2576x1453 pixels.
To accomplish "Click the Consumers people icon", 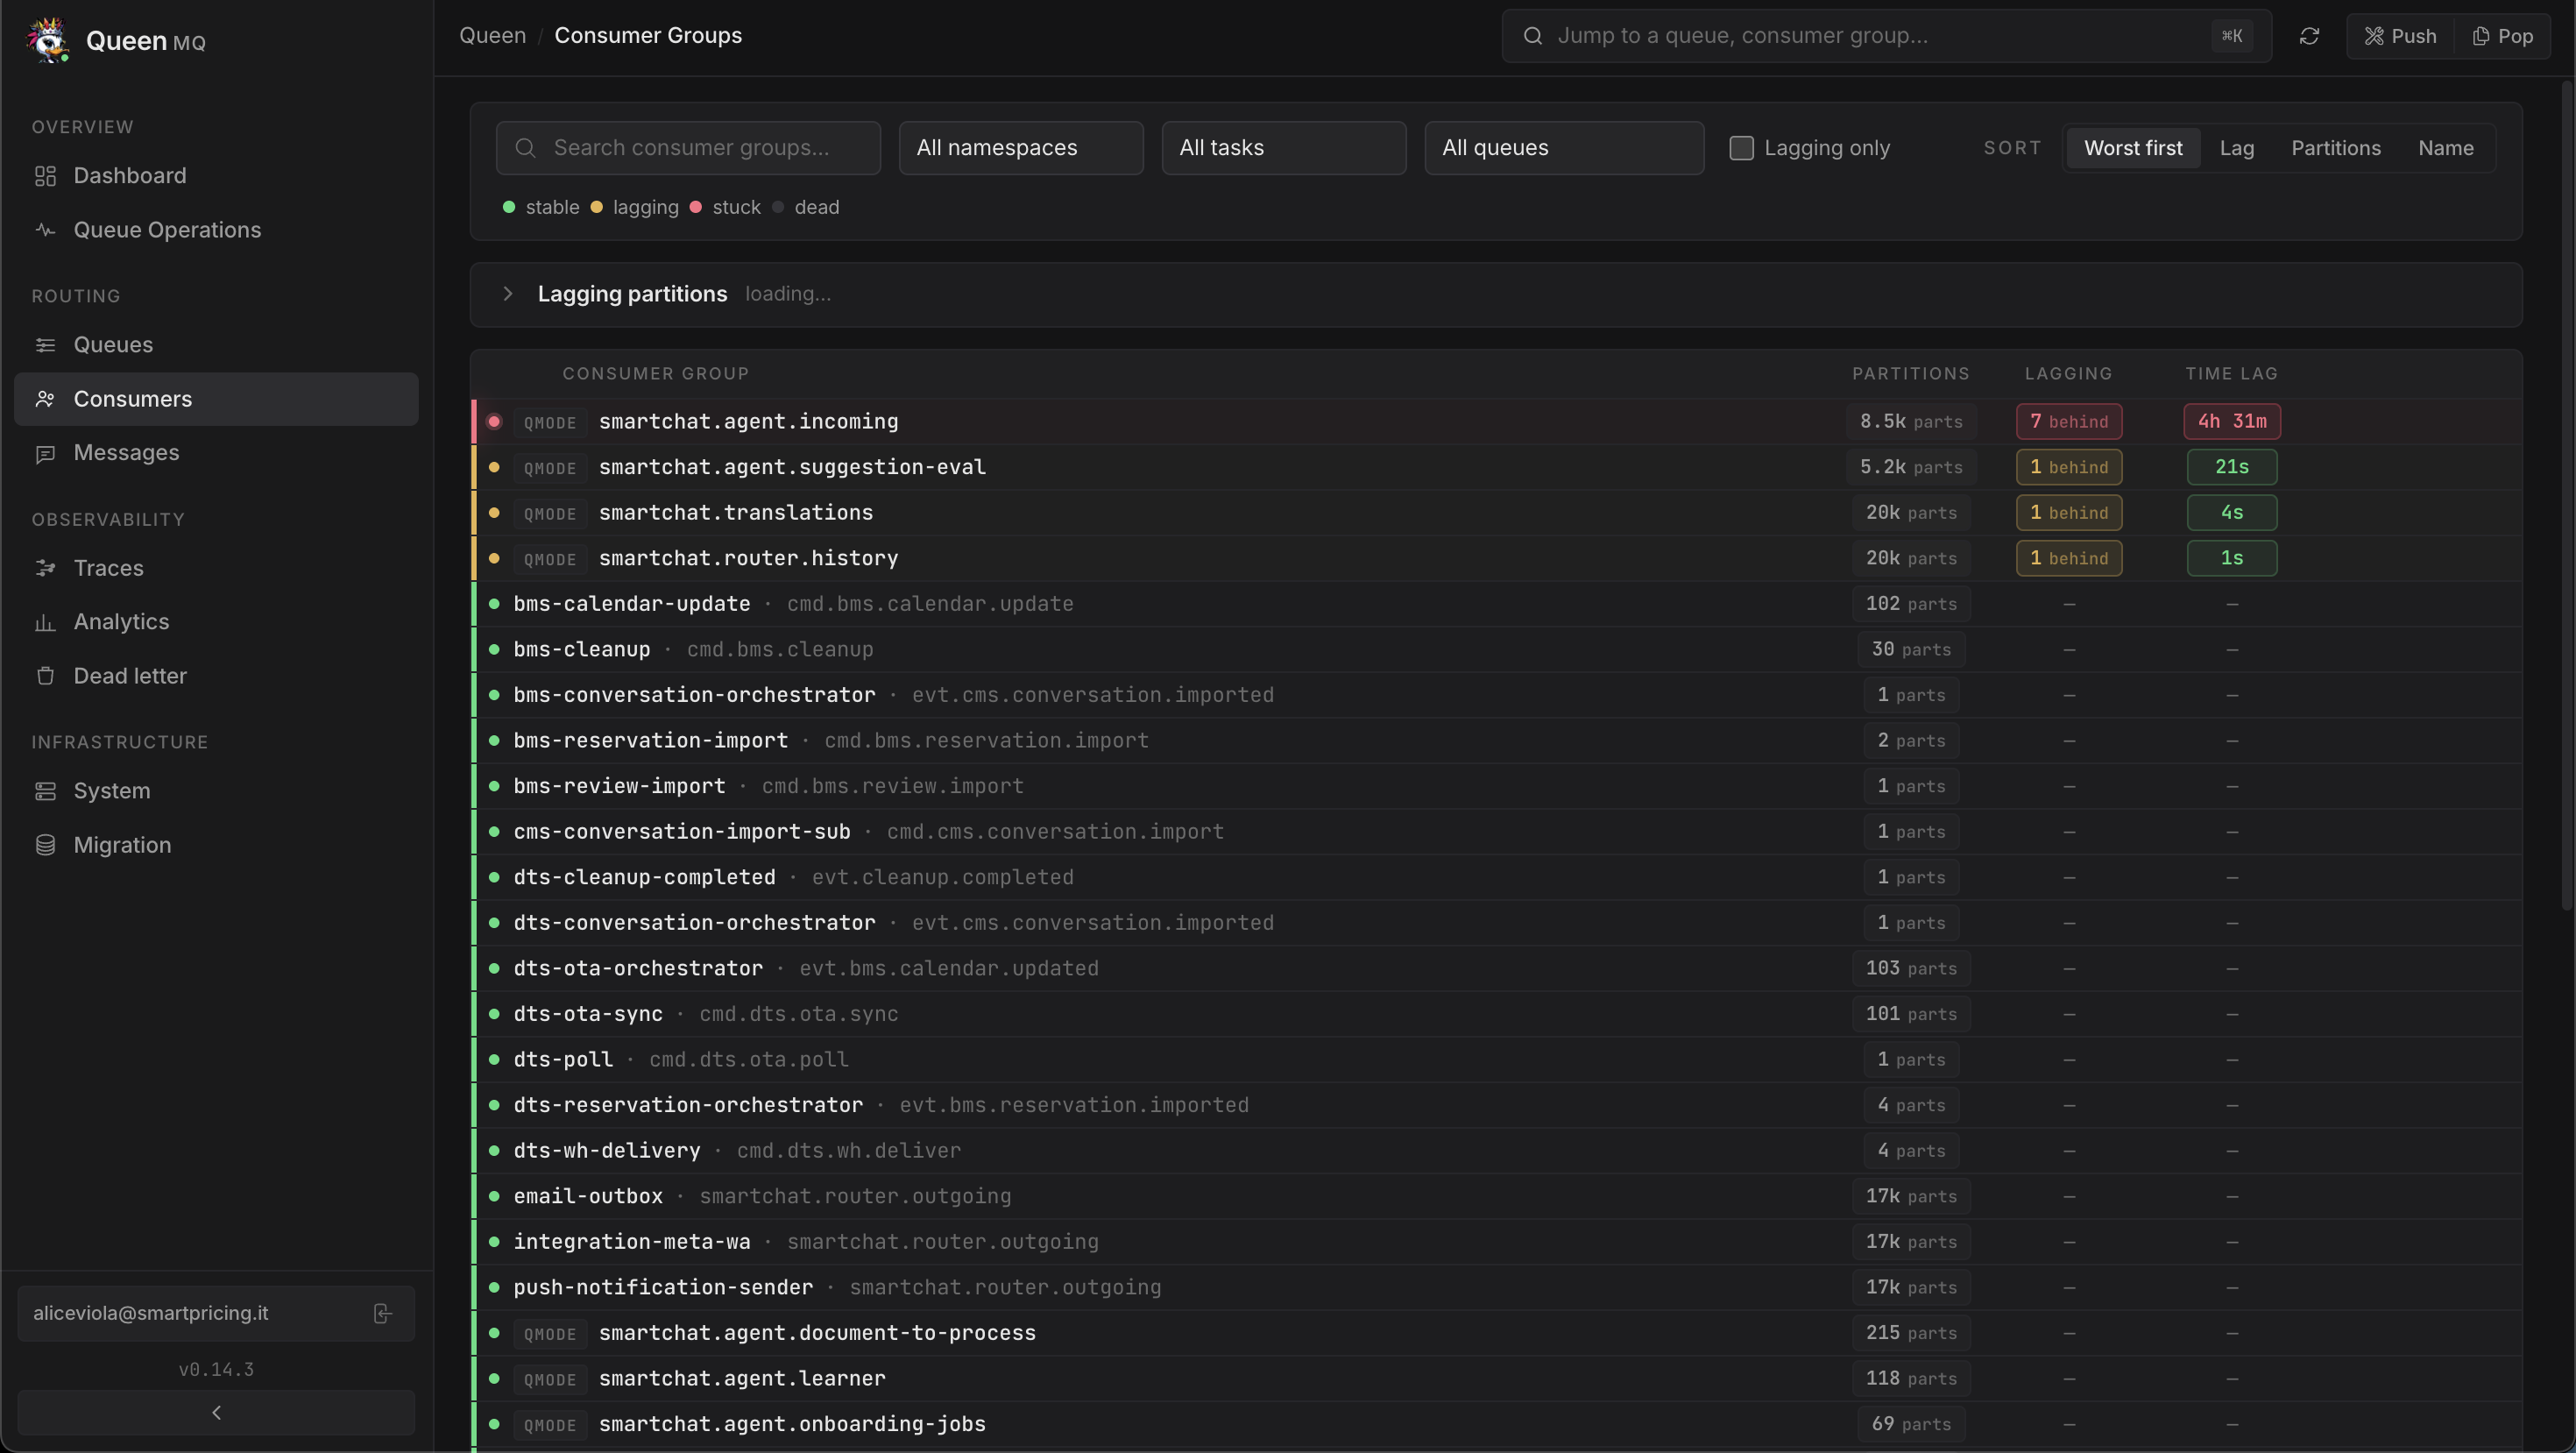I will point(45,399).
